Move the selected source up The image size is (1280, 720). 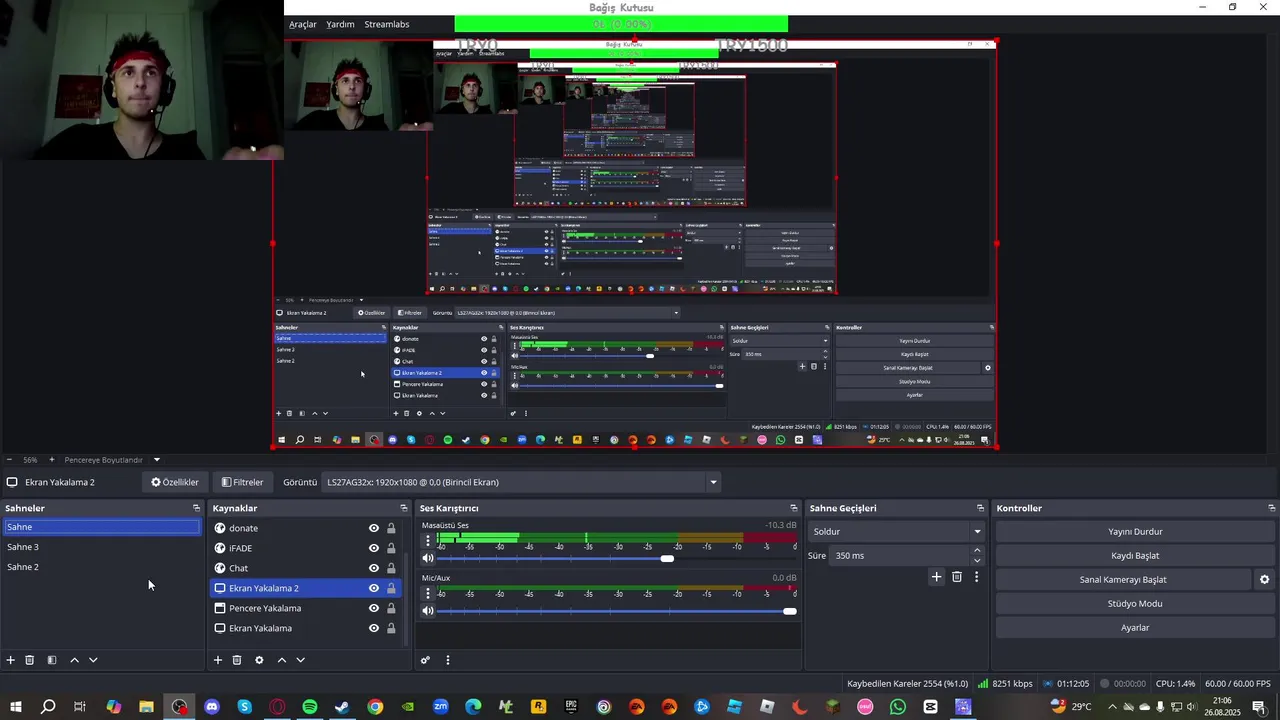282,660
